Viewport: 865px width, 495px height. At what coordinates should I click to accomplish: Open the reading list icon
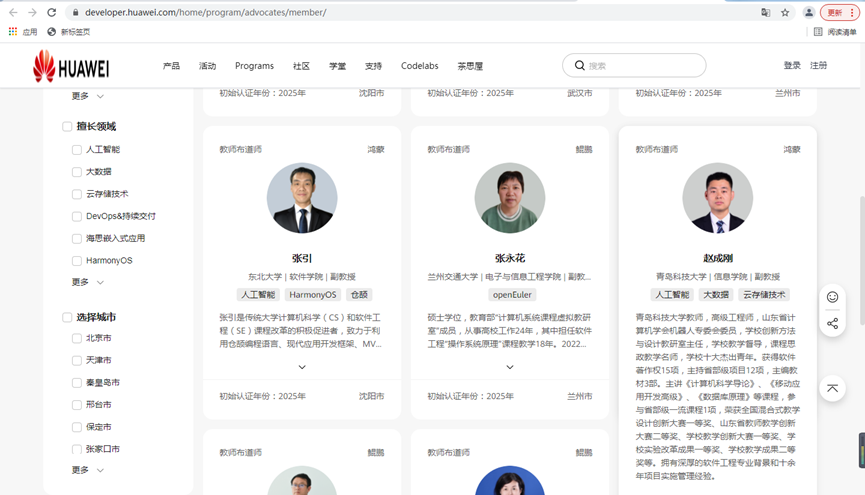click(x=818, y=32)
